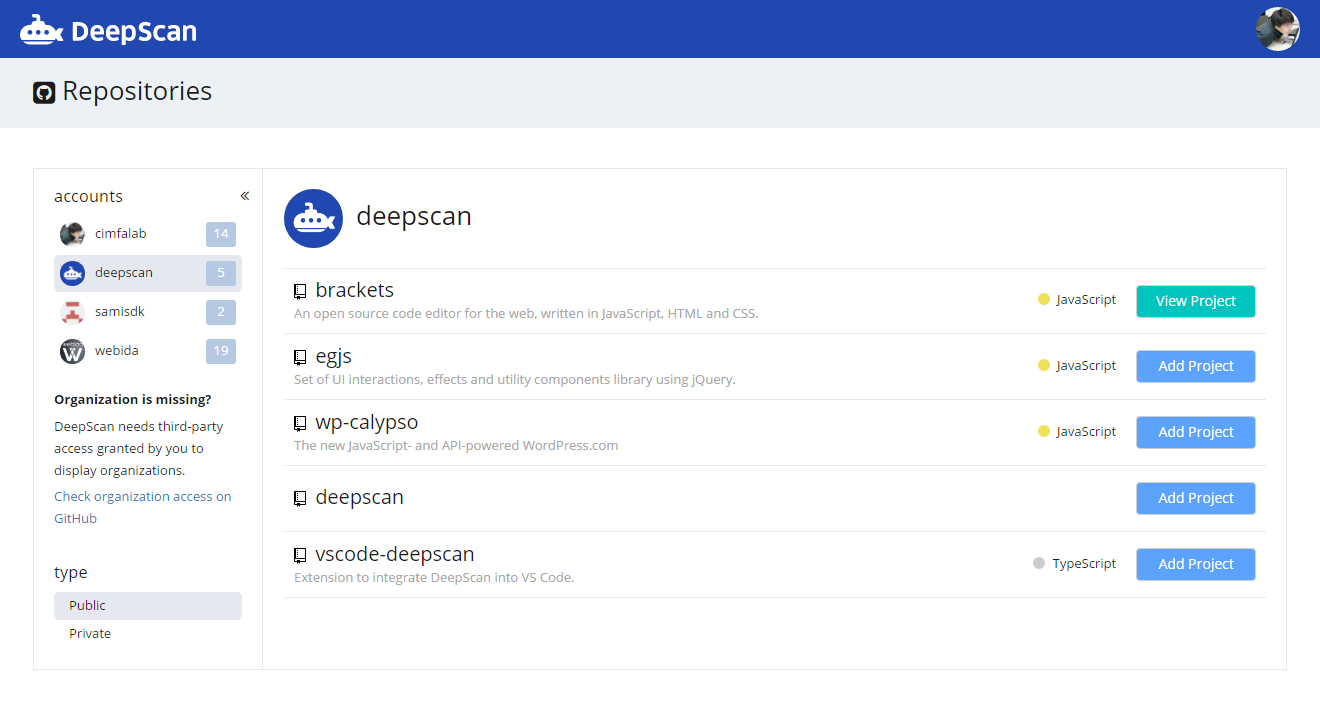Click the repo icon next to deepscan repository
Screen dimensions: 1320x720
[300, 498]
